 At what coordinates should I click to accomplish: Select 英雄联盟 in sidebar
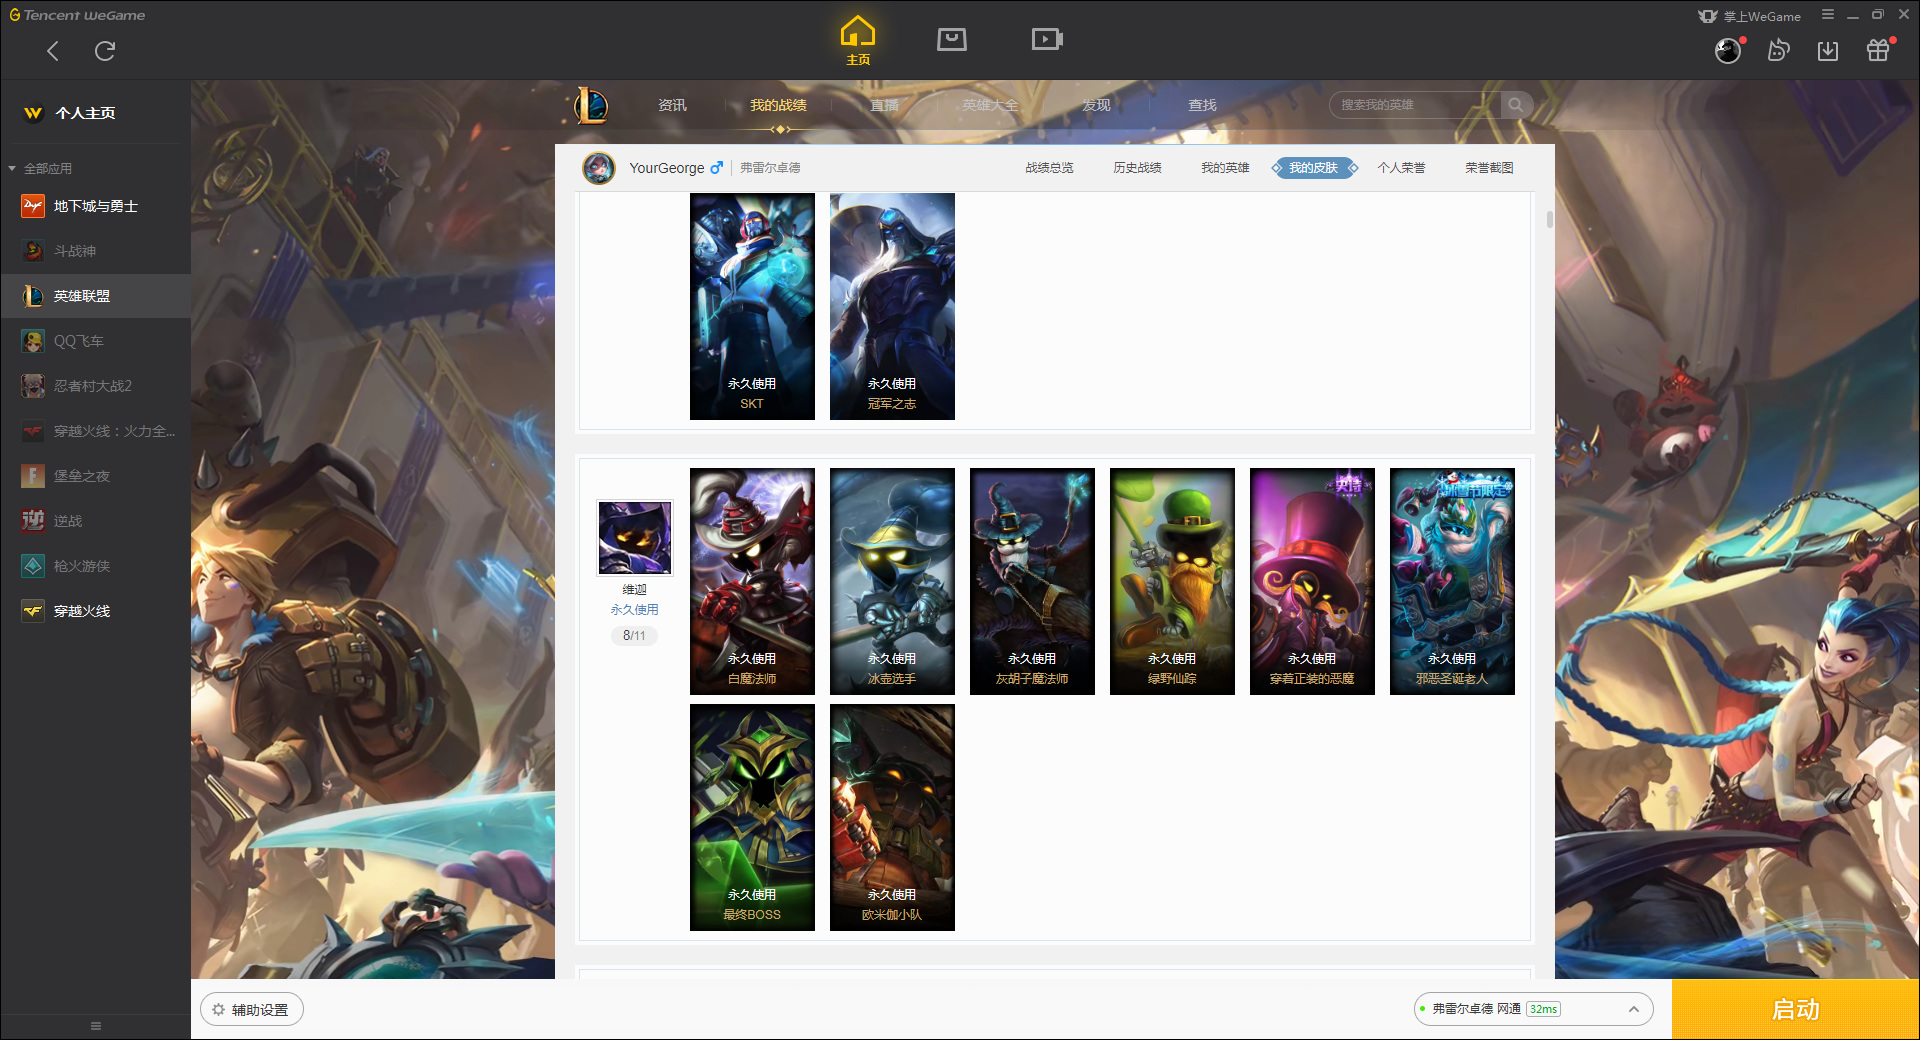[95, 296]
